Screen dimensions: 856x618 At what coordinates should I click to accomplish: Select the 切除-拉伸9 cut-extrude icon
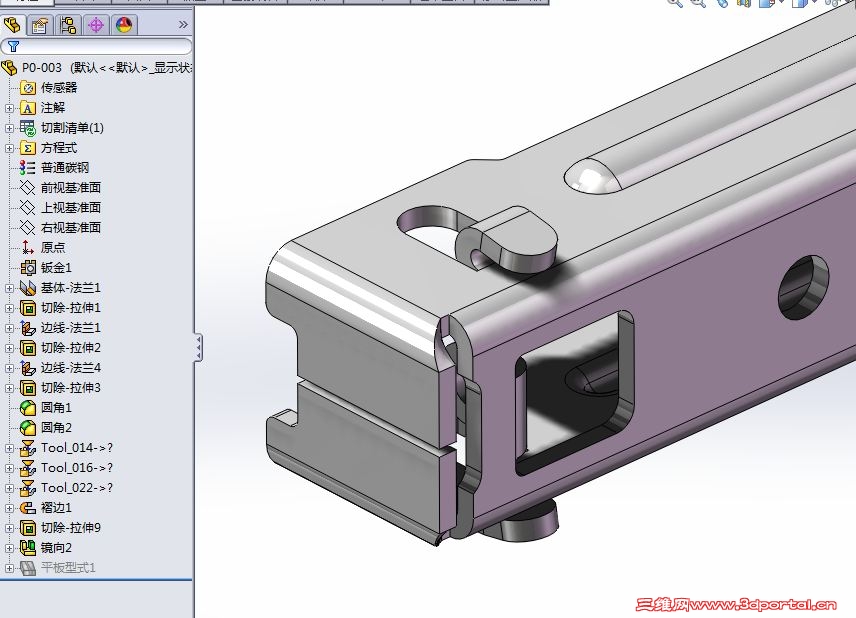click(x=28, y=528)
